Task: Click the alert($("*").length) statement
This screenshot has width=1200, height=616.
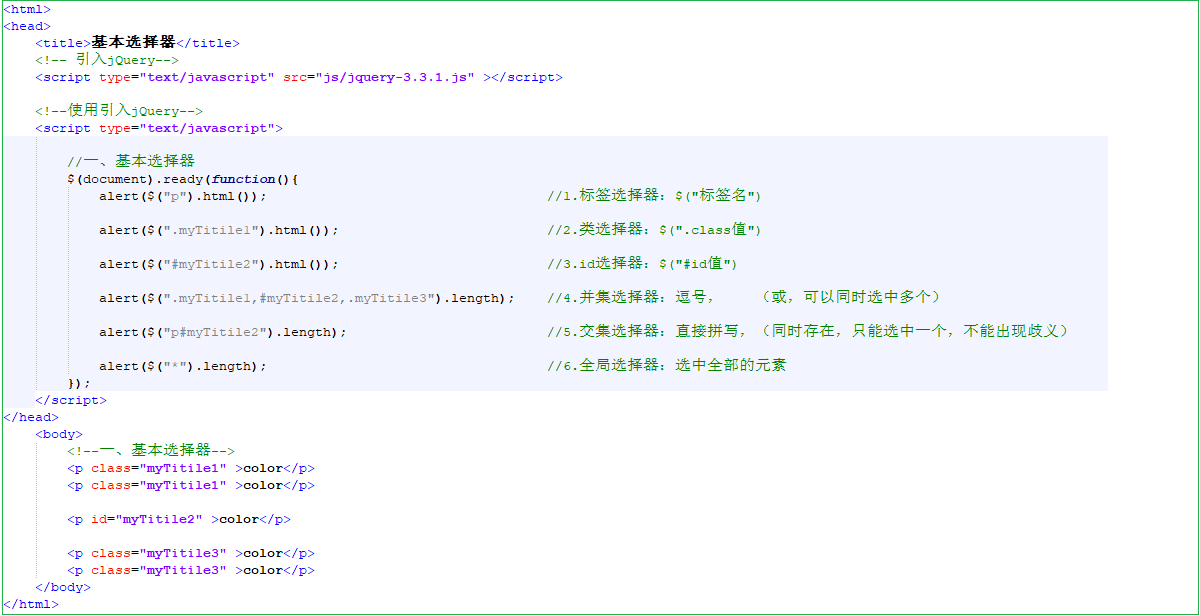Action: point(183,366)
